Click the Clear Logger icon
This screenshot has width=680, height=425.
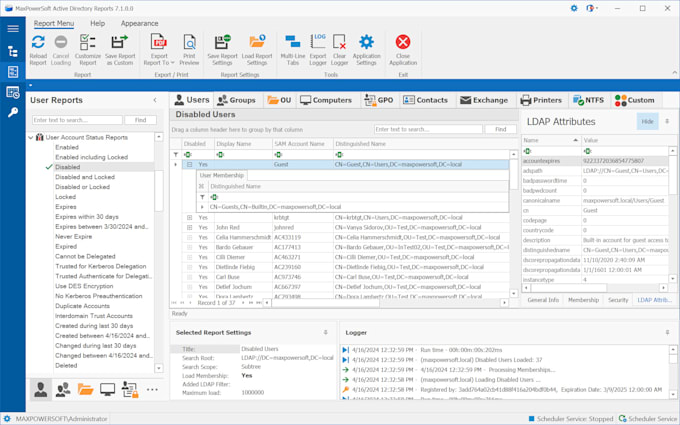coord(339,42)
